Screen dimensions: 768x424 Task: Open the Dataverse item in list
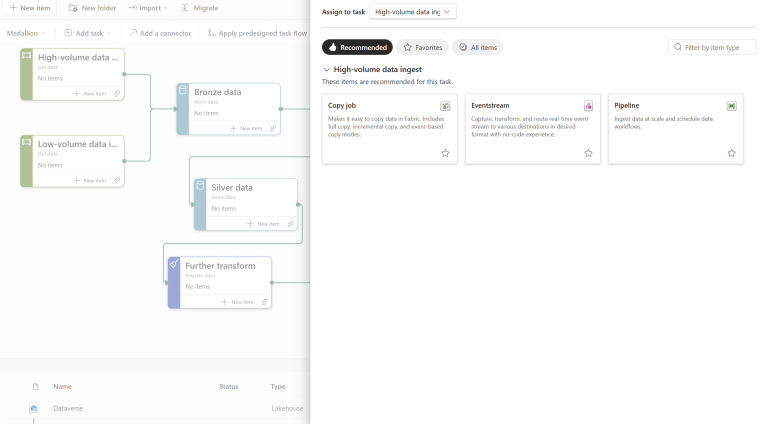(68, 408)
